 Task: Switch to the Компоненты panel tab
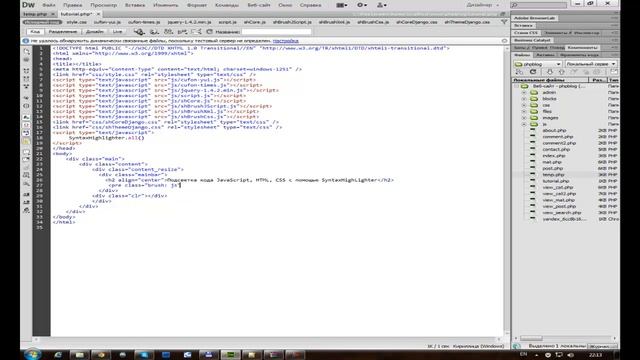582,47
